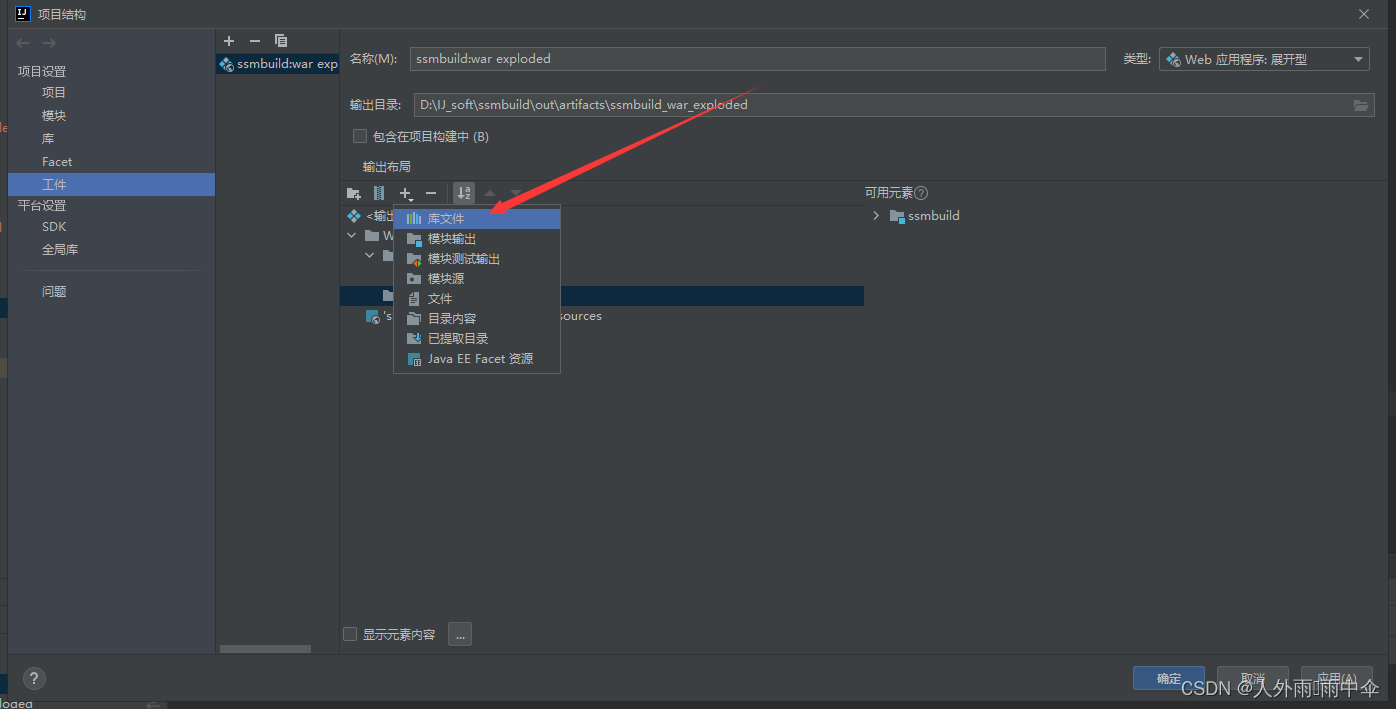The height and width of the screenshot is (709, 1396).
Task: Click the <输出根> output root icon
Action: (354, 216)
